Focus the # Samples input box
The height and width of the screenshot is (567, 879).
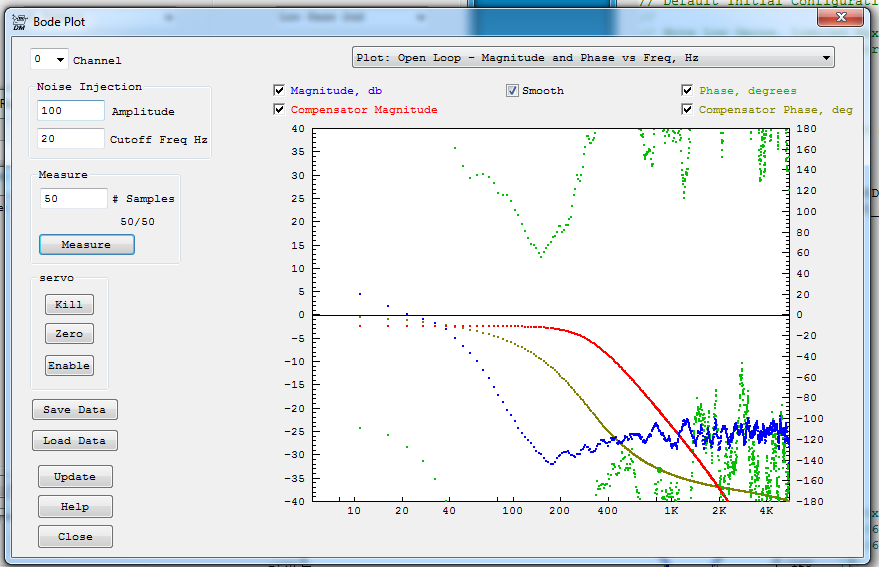click(x=73, y=199)
